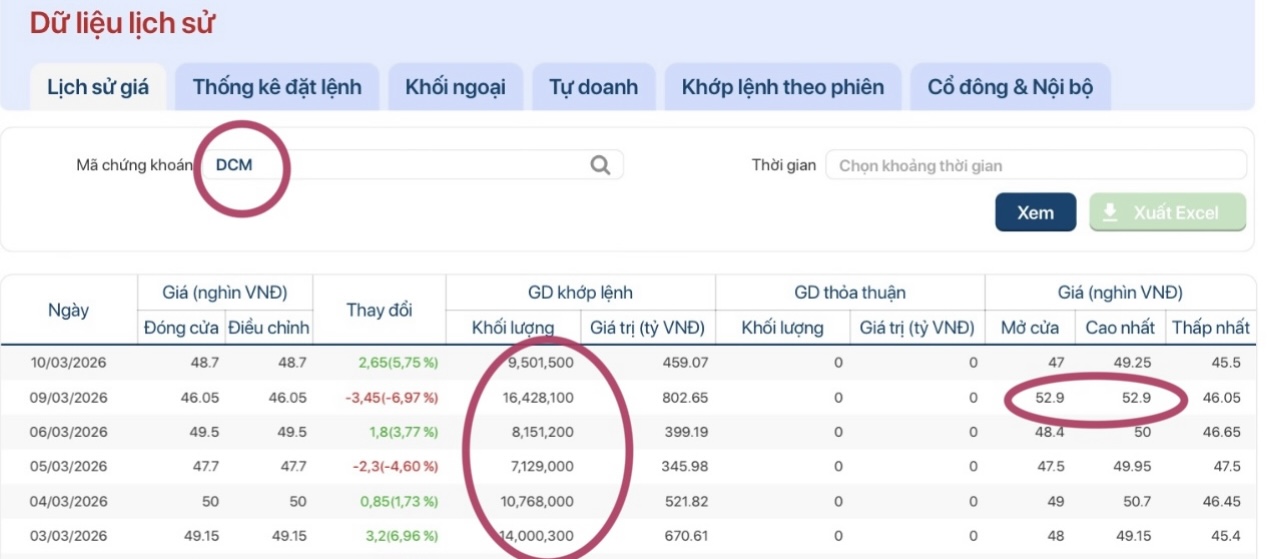The width and height of the screenshot is (1284, 559).
Task: Open the Khối ngoại tab
Action: 455,87
